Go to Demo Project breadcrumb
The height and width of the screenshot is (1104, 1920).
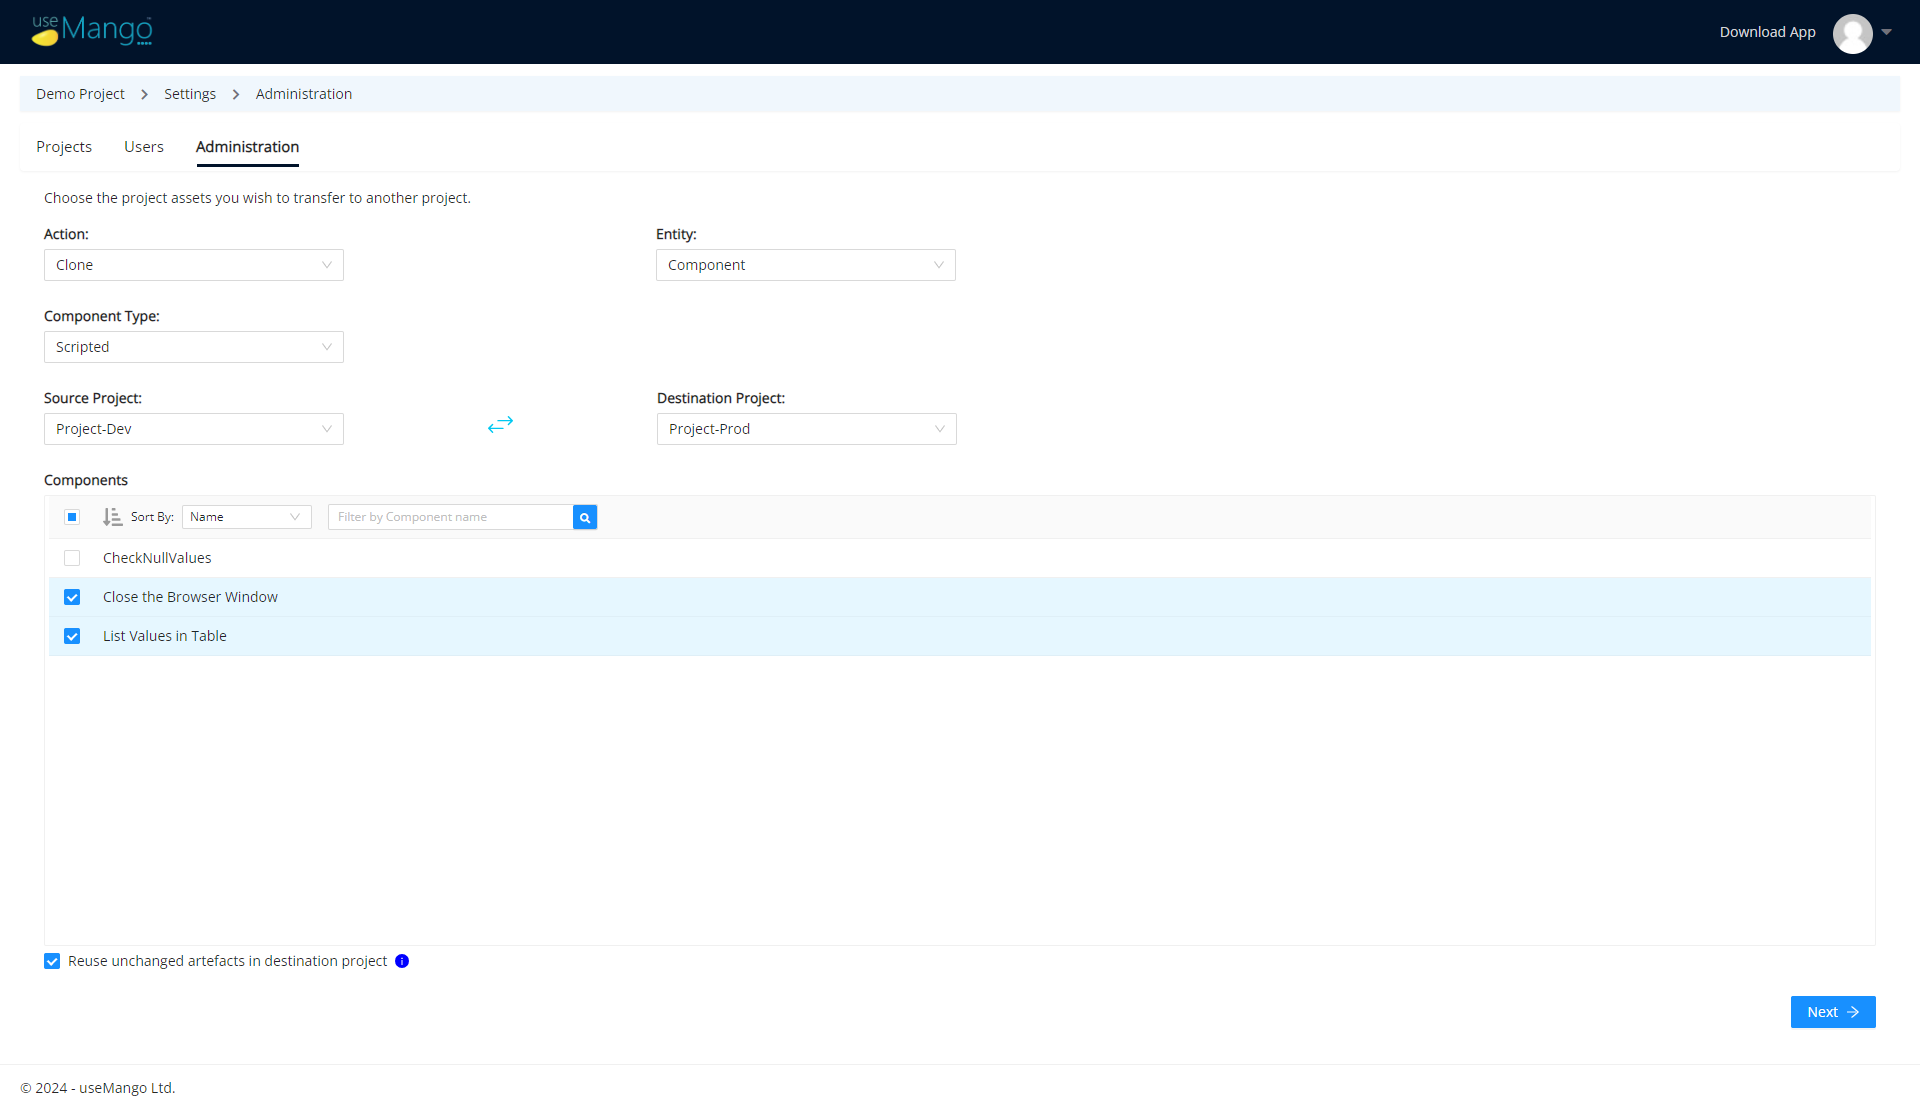[x=80, y=94]
